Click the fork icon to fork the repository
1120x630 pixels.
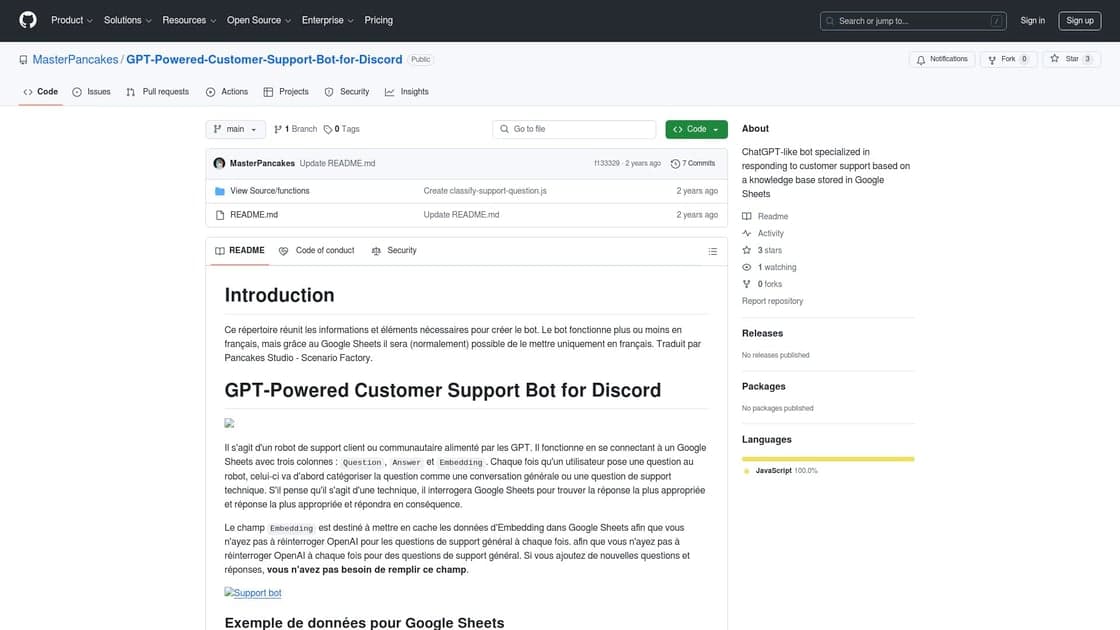coord(991,58)
